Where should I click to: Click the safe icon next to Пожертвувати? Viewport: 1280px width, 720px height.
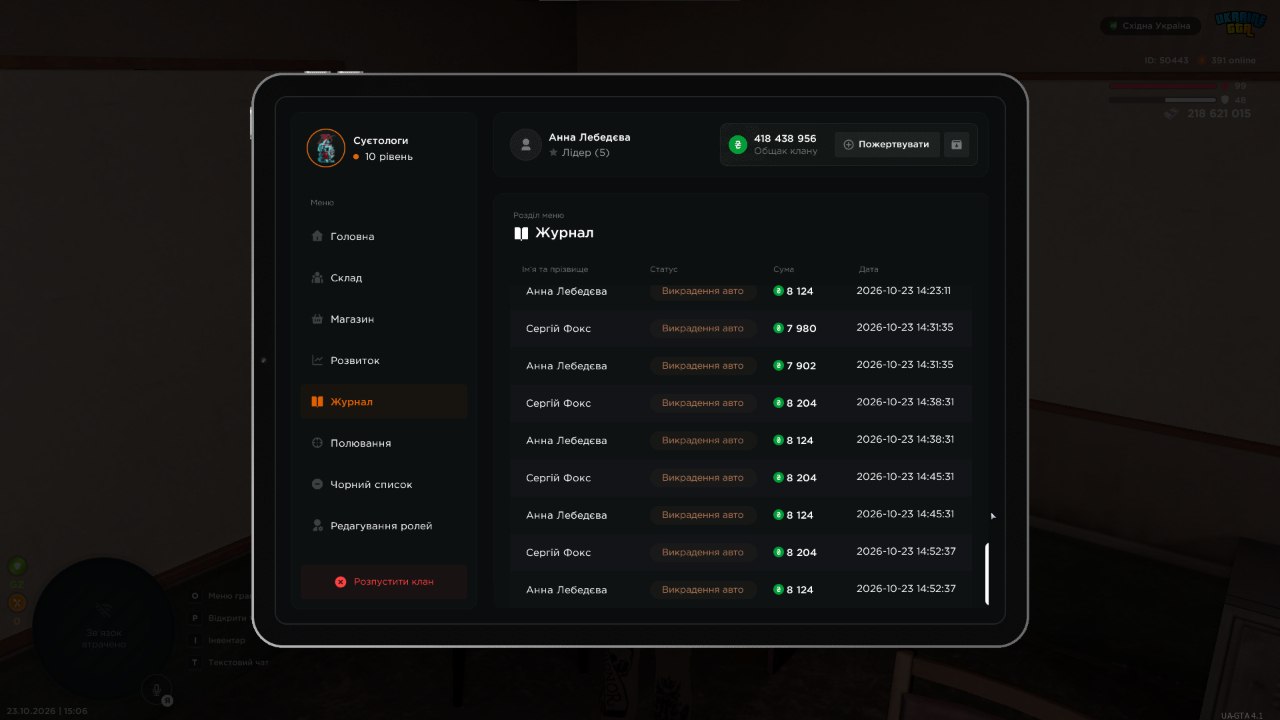point(956,144)
